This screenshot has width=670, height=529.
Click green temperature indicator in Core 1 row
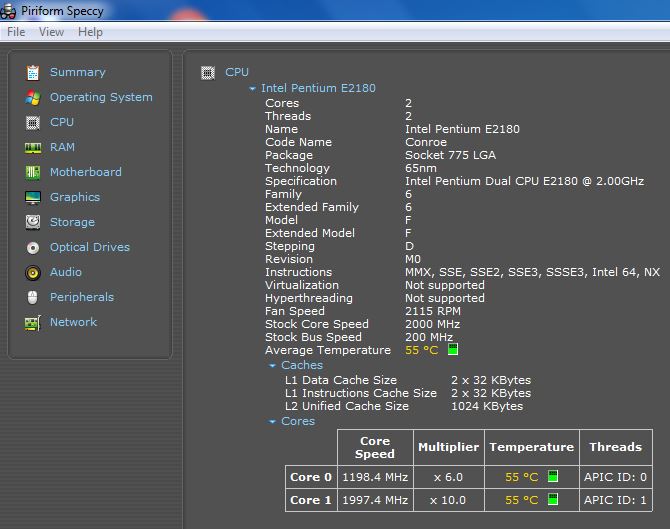553,499
